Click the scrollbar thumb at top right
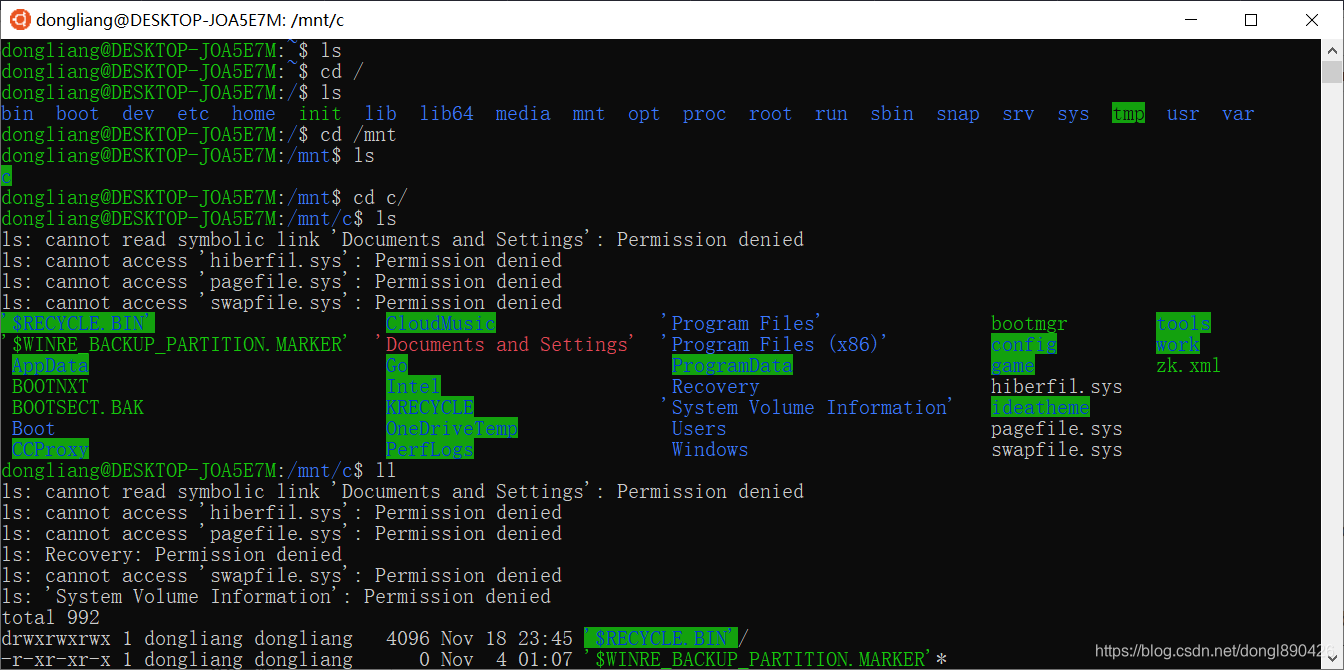1344x670 pixels. (x=1334, y=70)
